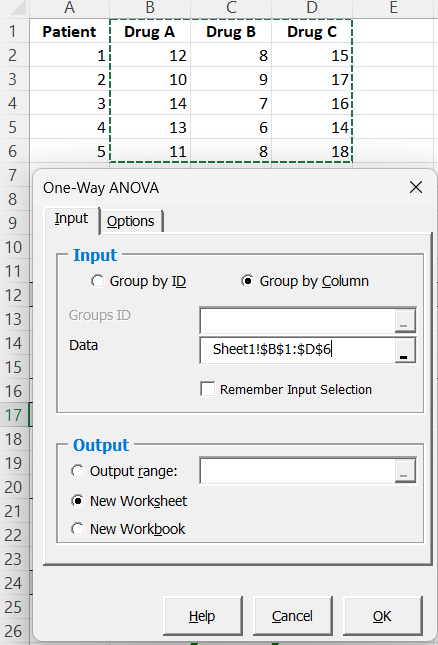Click the Output range text field
This screenshot has width=438, height=645.
(x=298, y=471)
